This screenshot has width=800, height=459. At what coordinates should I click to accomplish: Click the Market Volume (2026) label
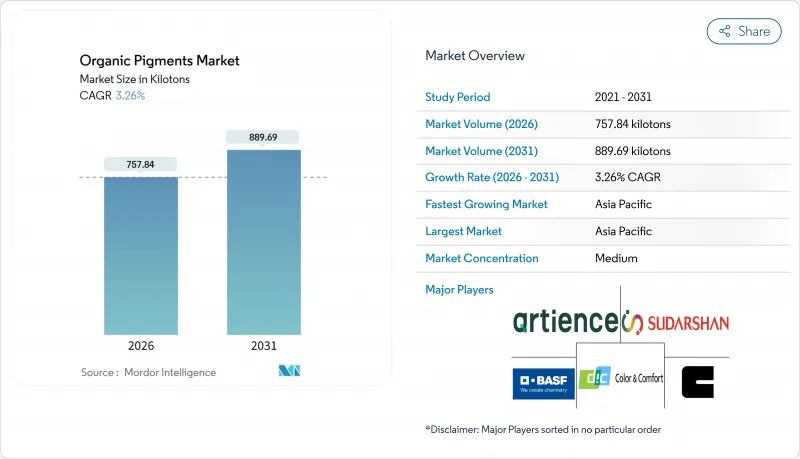(x=482, y=124)
